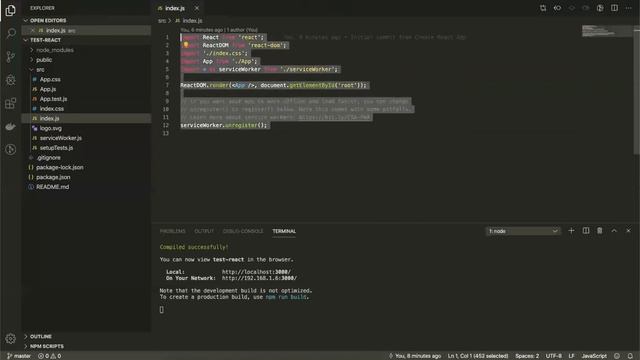640x360 pixels.
Task: Open the Manage gear menu
Action: point(11,338)
